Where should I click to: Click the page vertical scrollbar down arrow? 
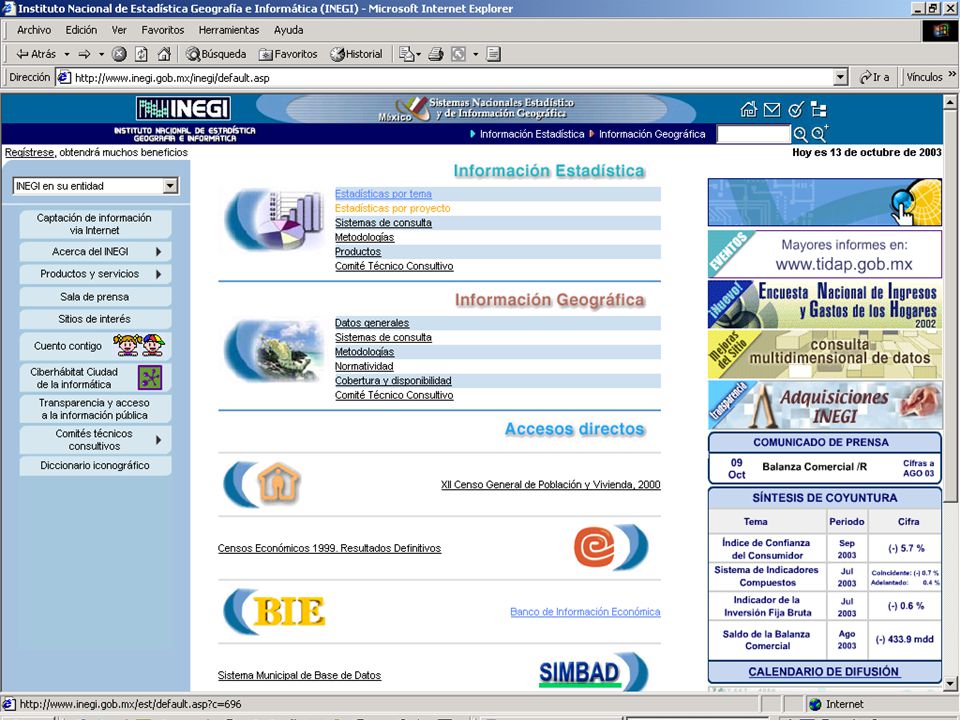pos(950,683)
